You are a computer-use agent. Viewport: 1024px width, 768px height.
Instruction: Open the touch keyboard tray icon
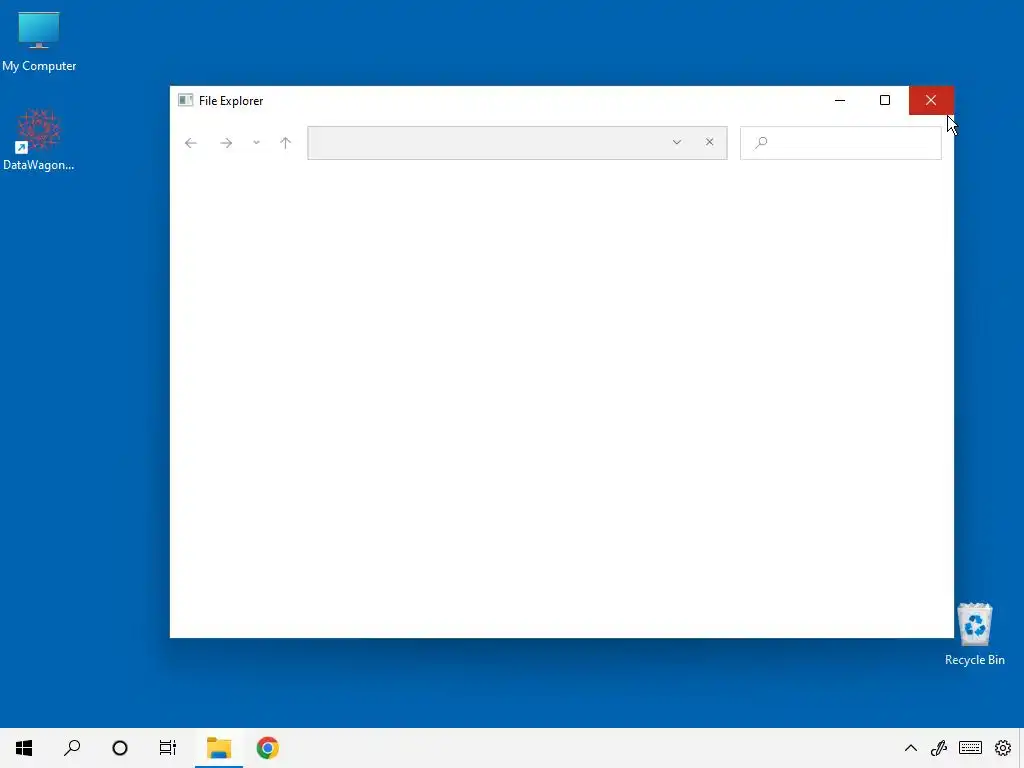[x=970, y=748]
